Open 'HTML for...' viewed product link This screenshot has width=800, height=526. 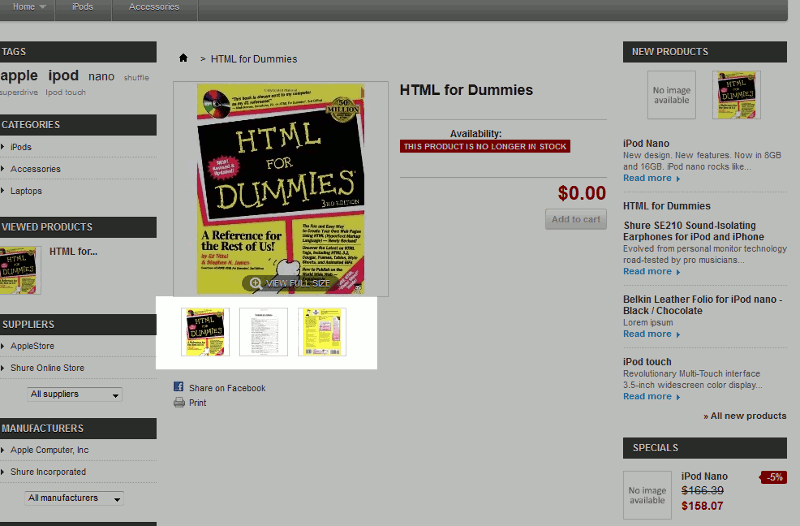click(73, 252)
